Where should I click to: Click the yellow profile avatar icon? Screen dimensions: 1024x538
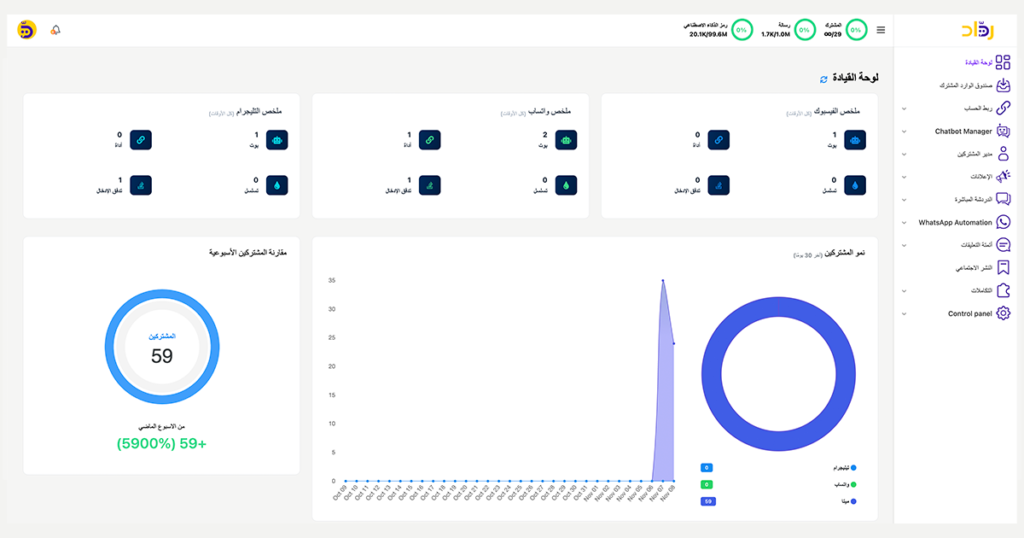tap(27, 30)
